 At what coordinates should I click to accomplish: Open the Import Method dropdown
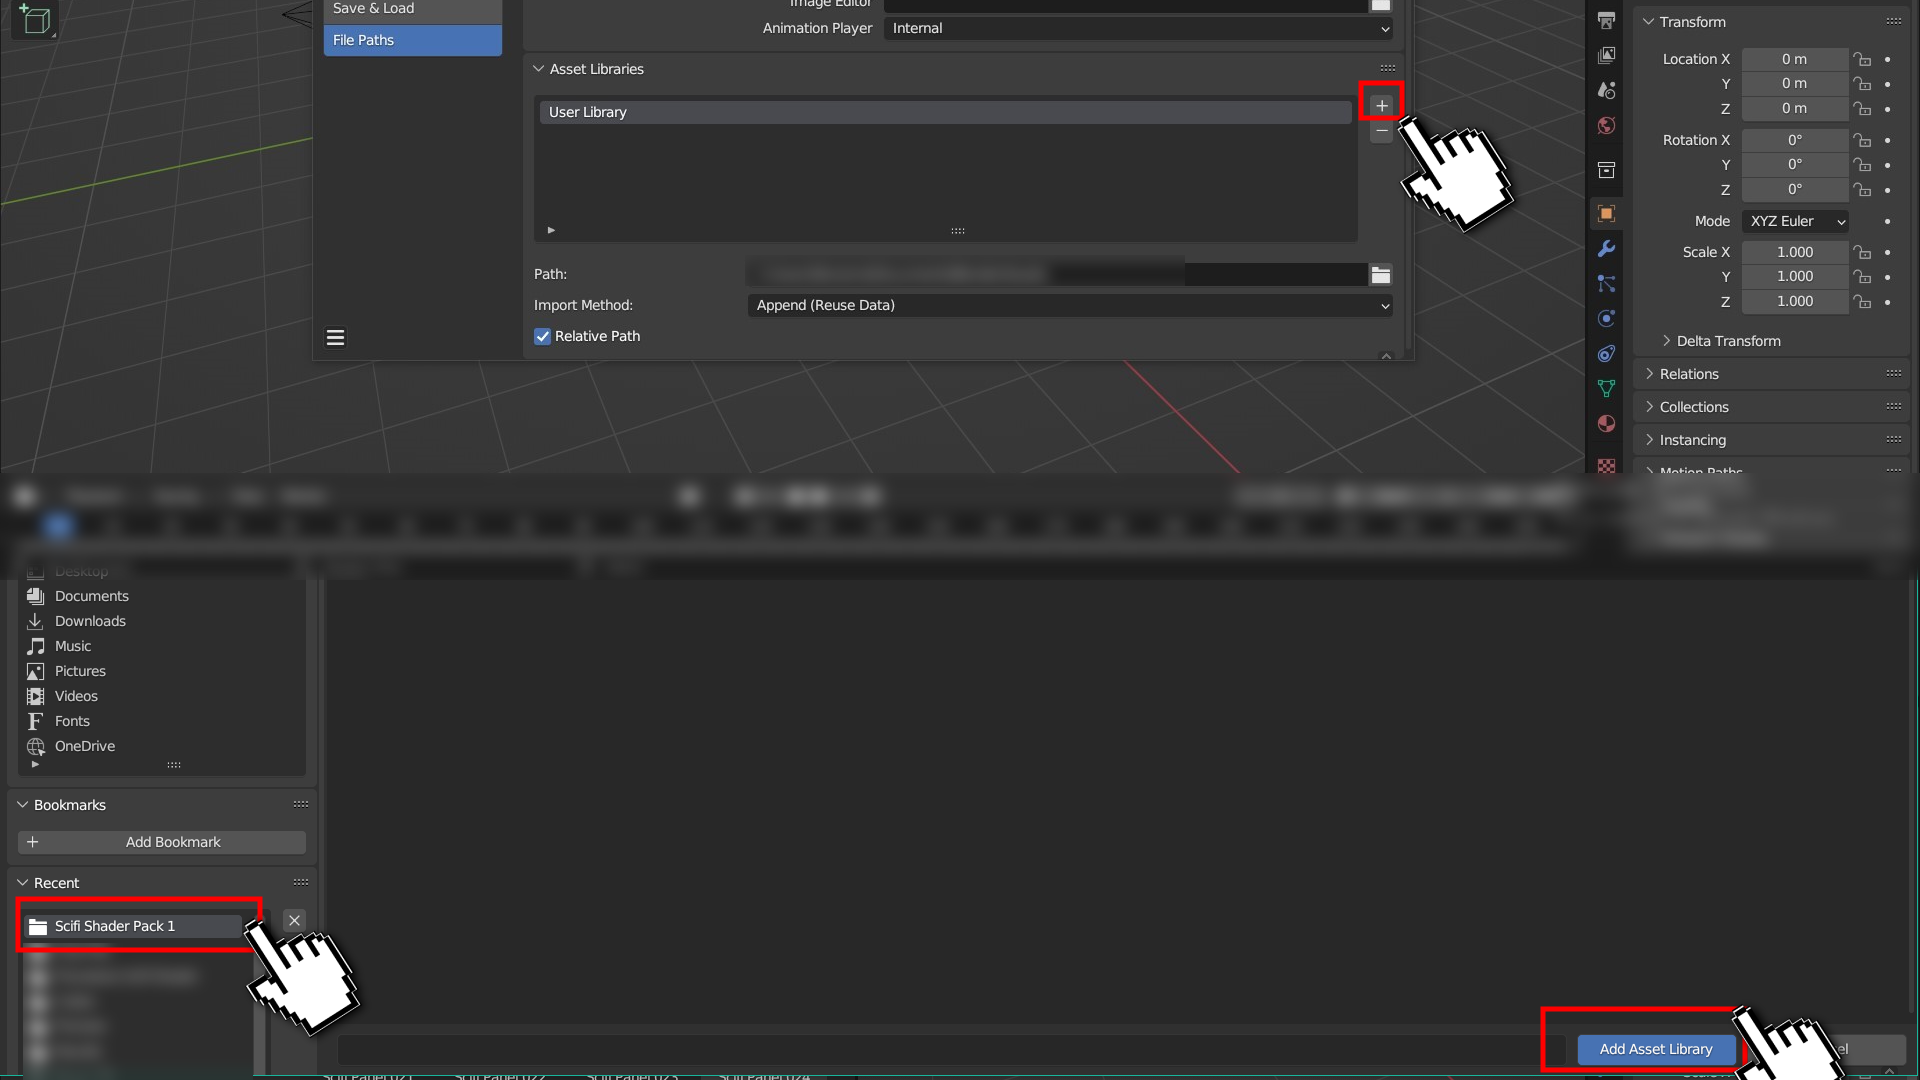pos(1069,306)
